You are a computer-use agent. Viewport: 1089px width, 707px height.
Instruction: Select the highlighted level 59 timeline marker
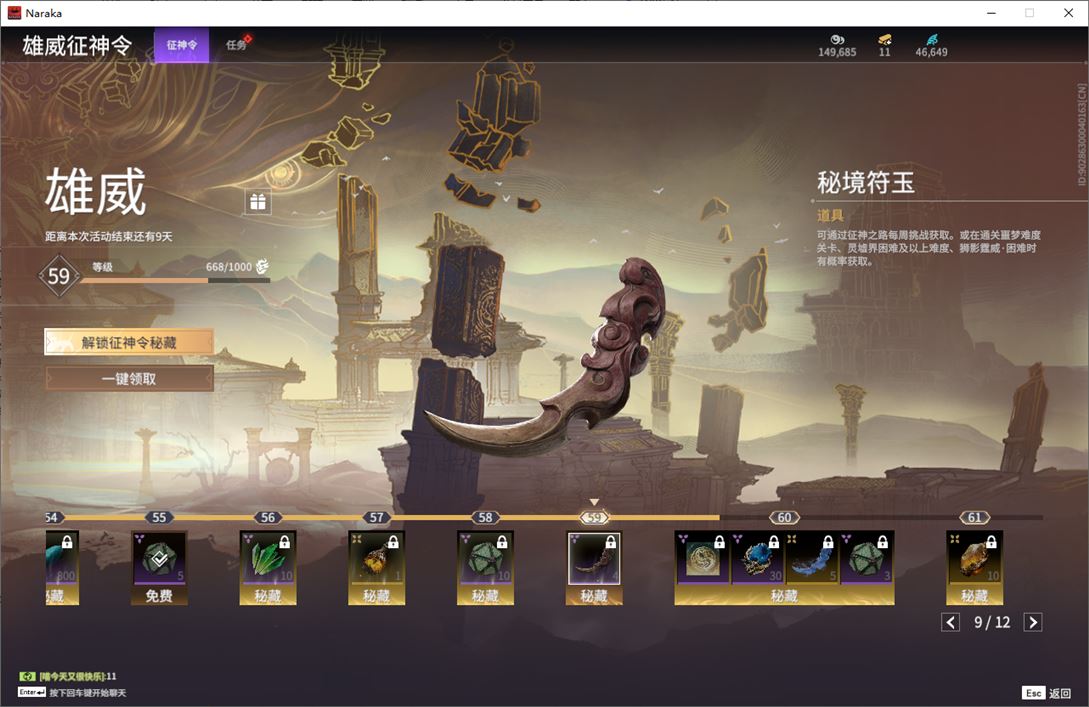tap(594, 517)
